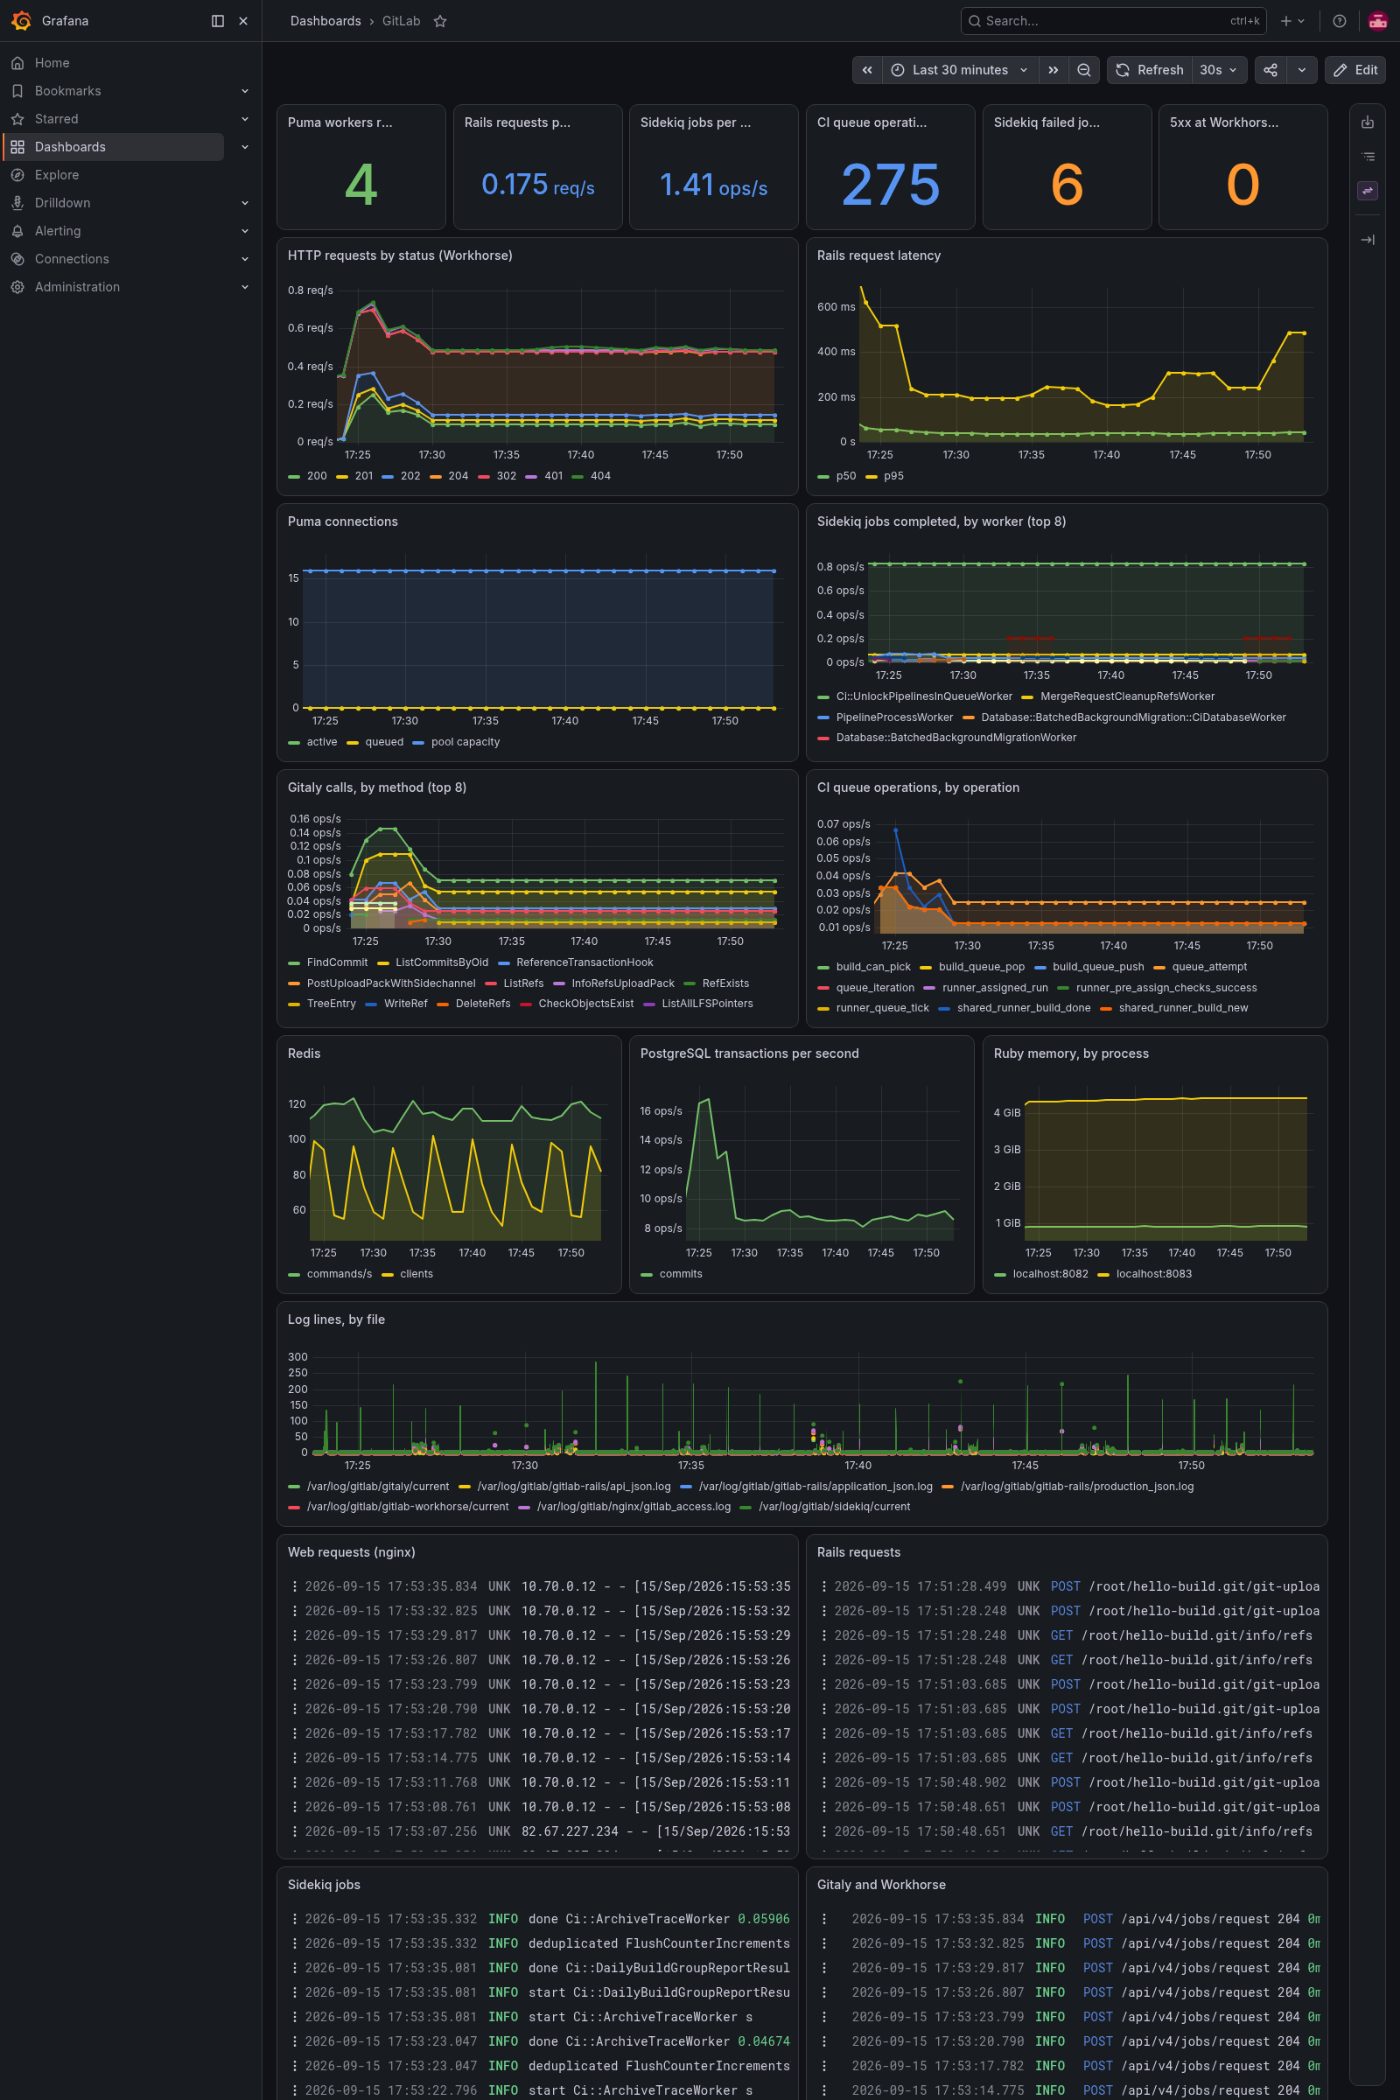Image resolution: width=1400 pixels, height=2100 pixels.
Task: Collapse the right side rail arrow
Action: coord(1368,240)
